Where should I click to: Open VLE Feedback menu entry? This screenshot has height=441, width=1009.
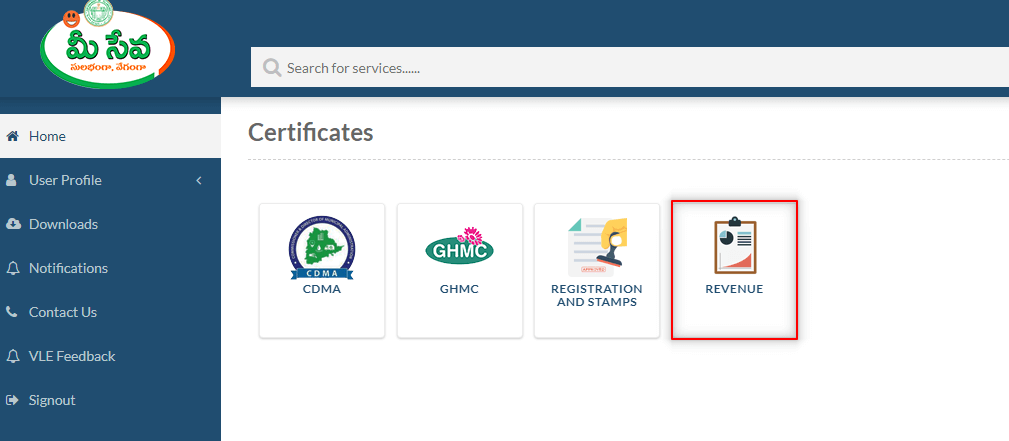pyautogui.click(x=110, y=356)
